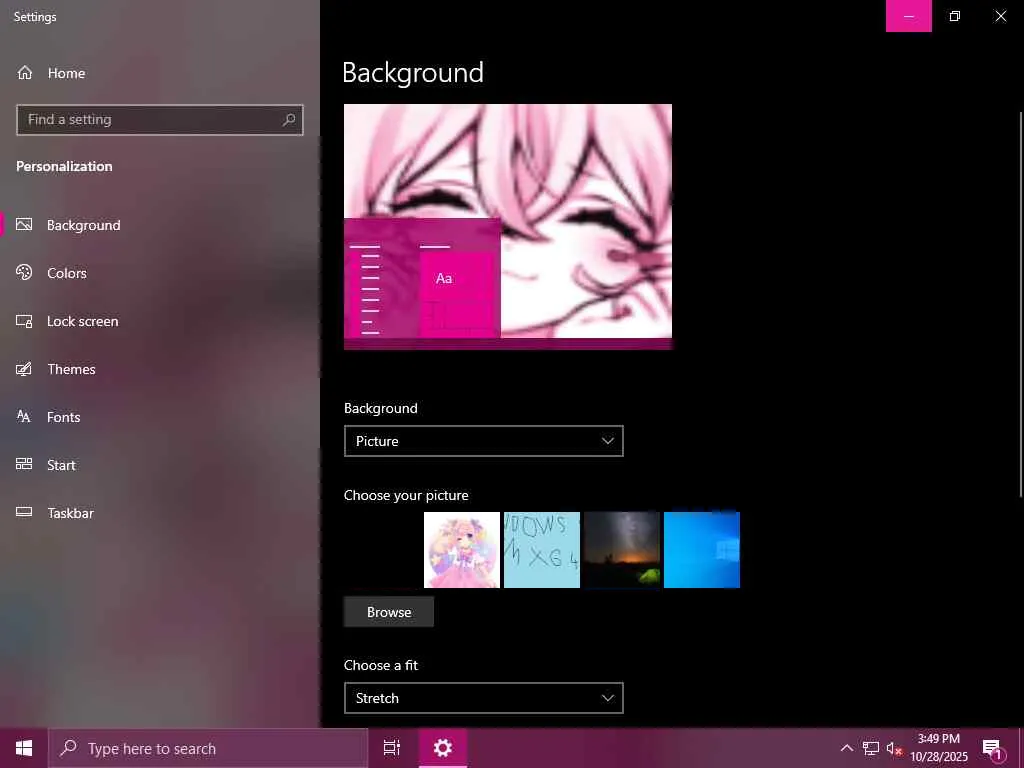Click the taskbar Type here to search box

208,748
